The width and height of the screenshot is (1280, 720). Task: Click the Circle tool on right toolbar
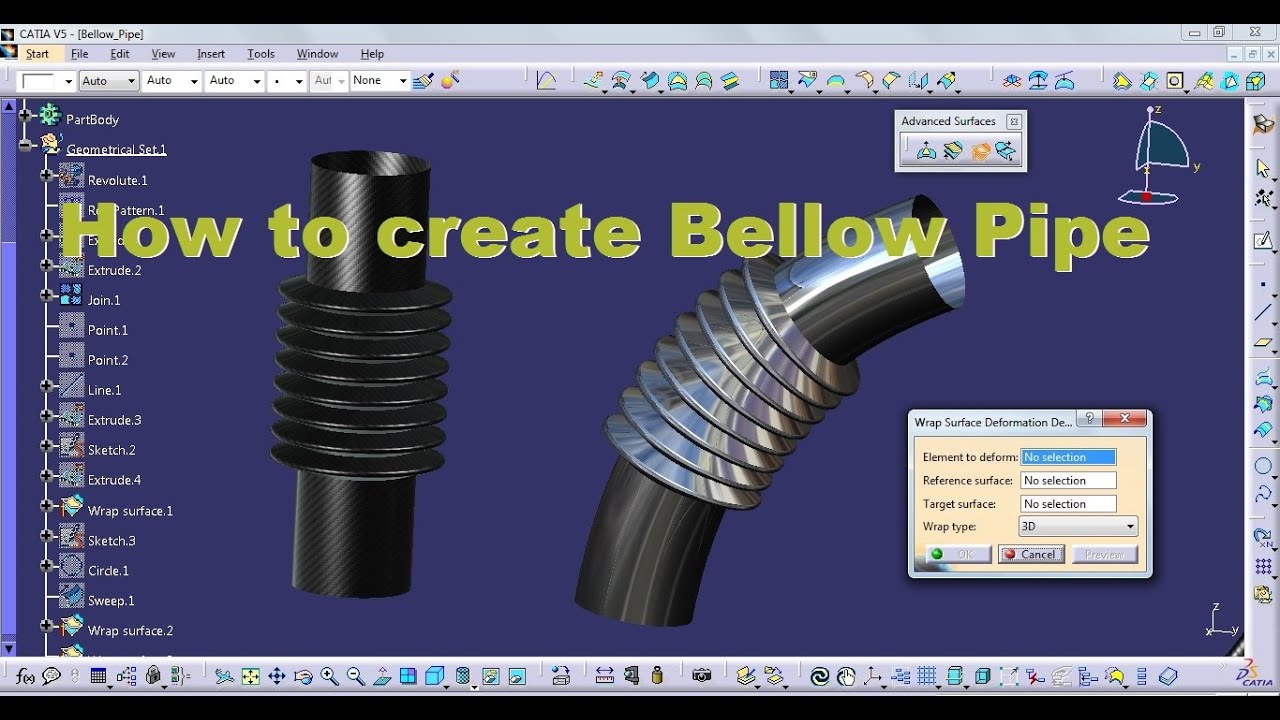tap(1264, 467)
